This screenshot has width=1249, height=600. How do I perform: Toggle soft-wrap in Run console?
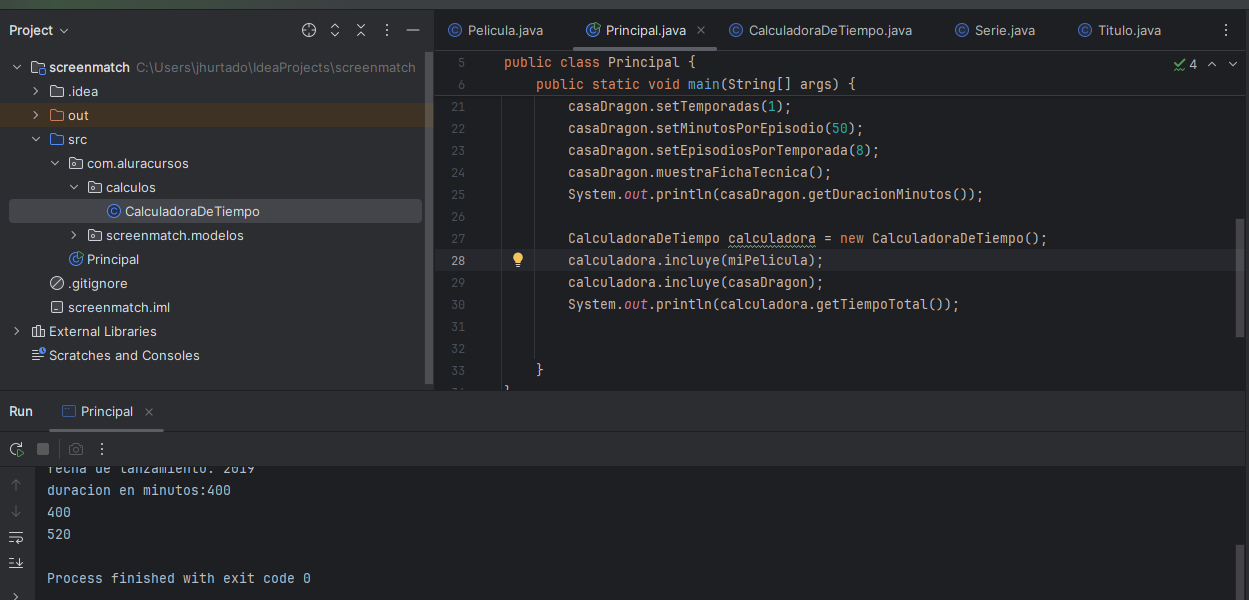[x=16, y=537]
